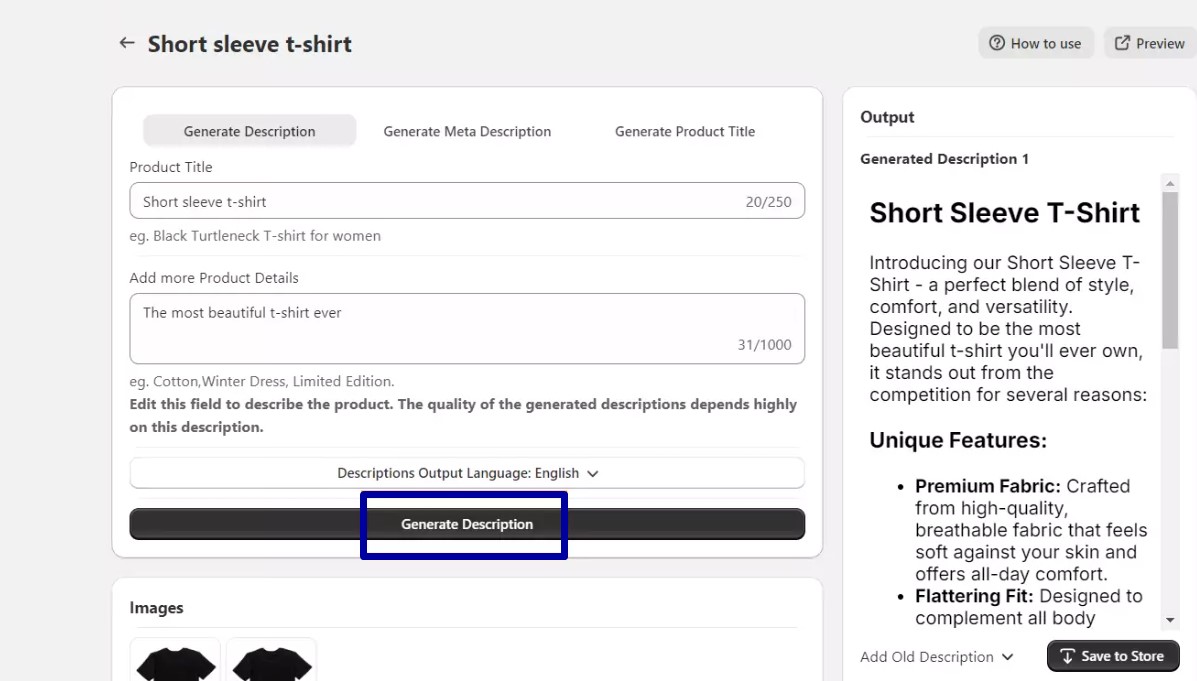Screen dimensions: 1197x681
Task: Click the 'Unique Features:' heading
Action: click(958, 441)
